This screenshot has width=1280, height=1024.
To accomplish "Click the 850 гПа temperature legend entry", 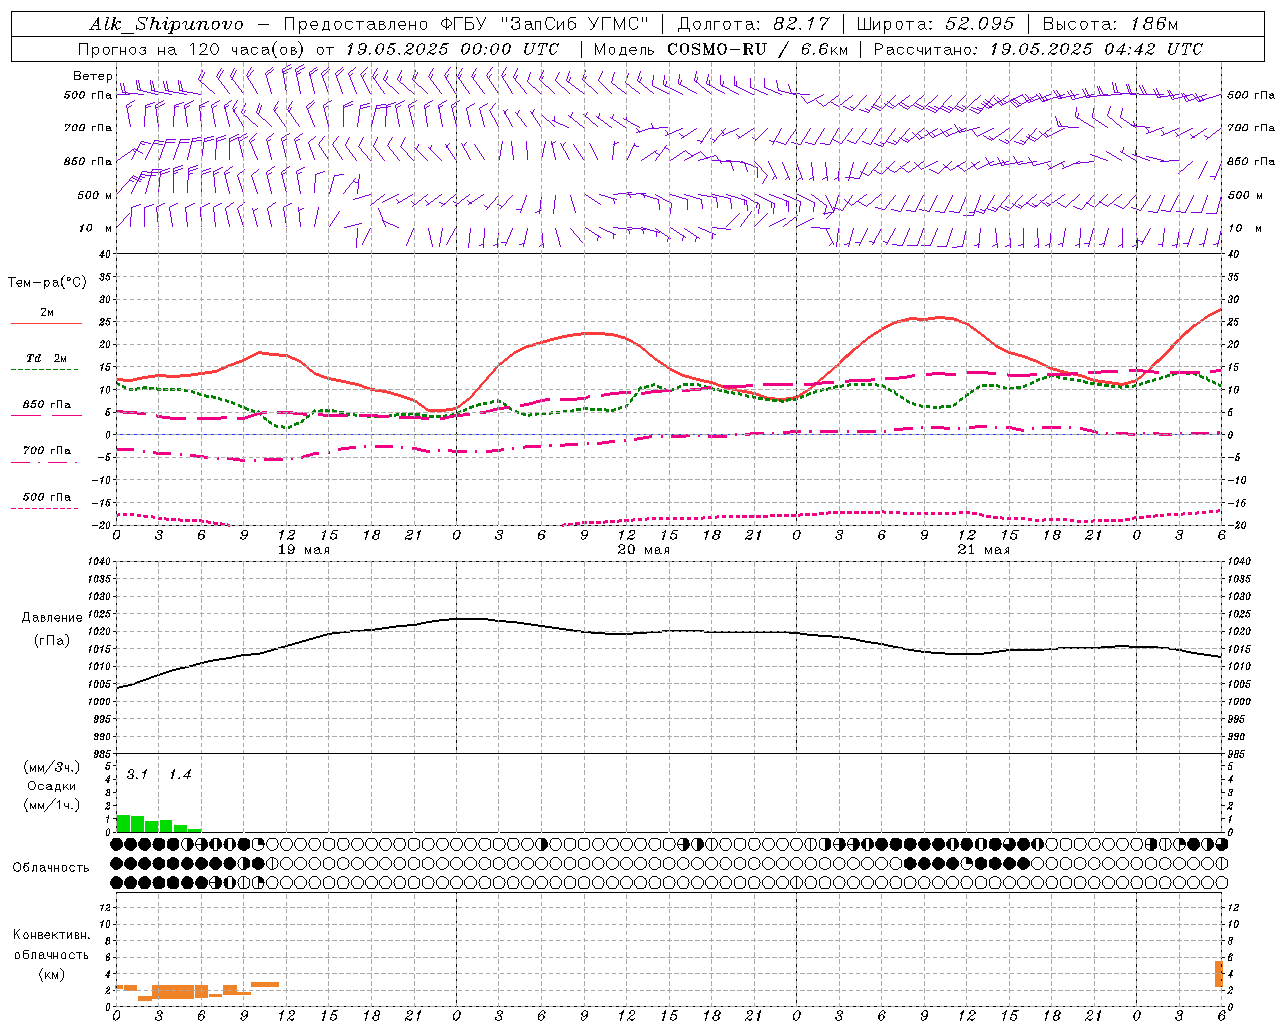I will point(47,404).
